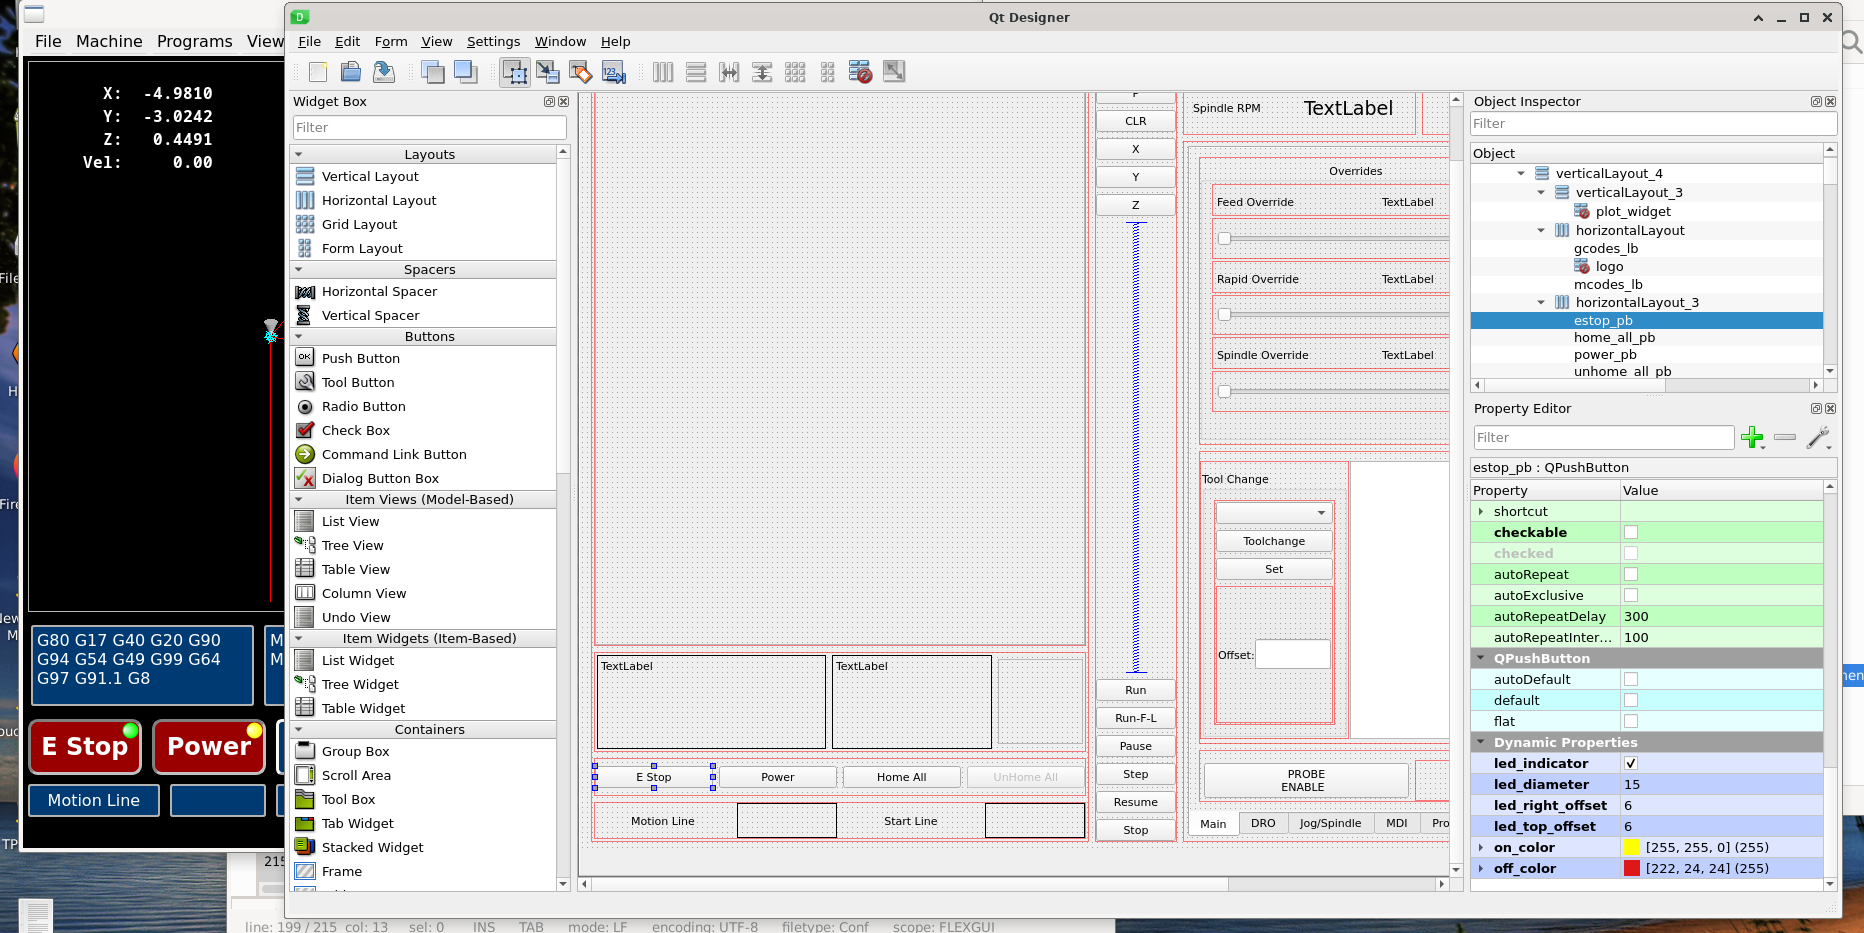Toggle the checkable property checkbox
The image size is (1864, 933).
(1631, 533)
